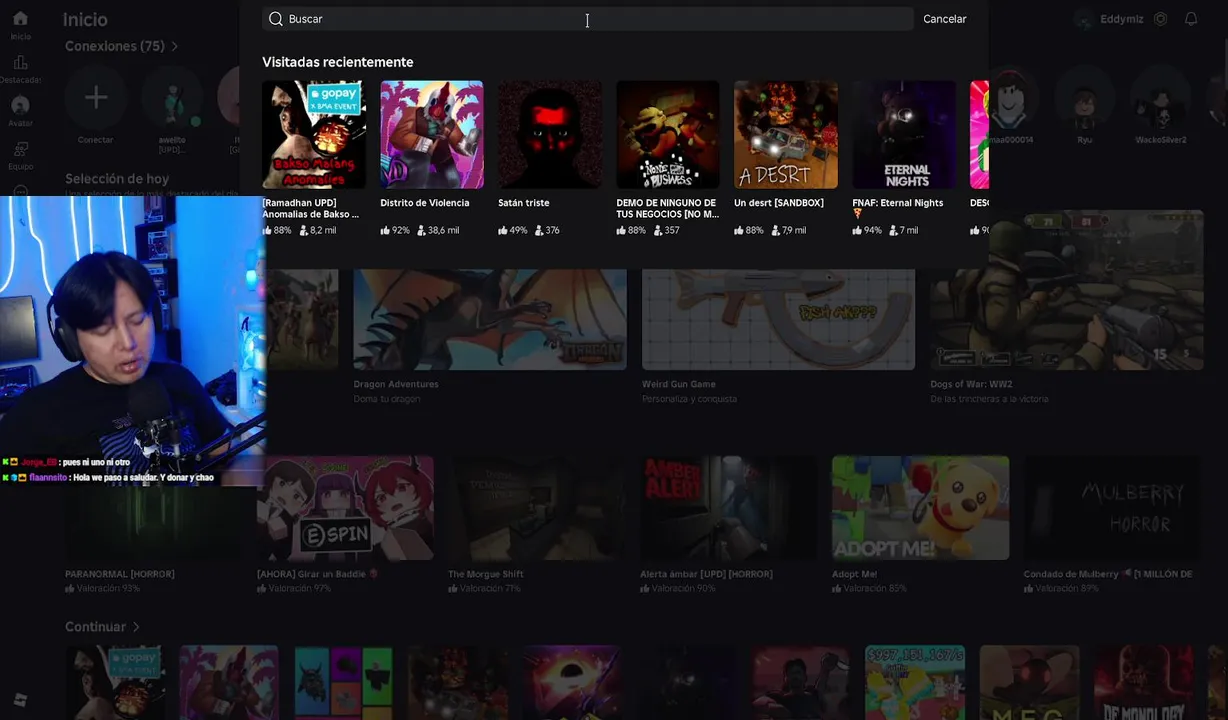This screenshot has width=1228, height=720.
Task: Open Eddymiz profile in top bar
Action: [1111, 19]
